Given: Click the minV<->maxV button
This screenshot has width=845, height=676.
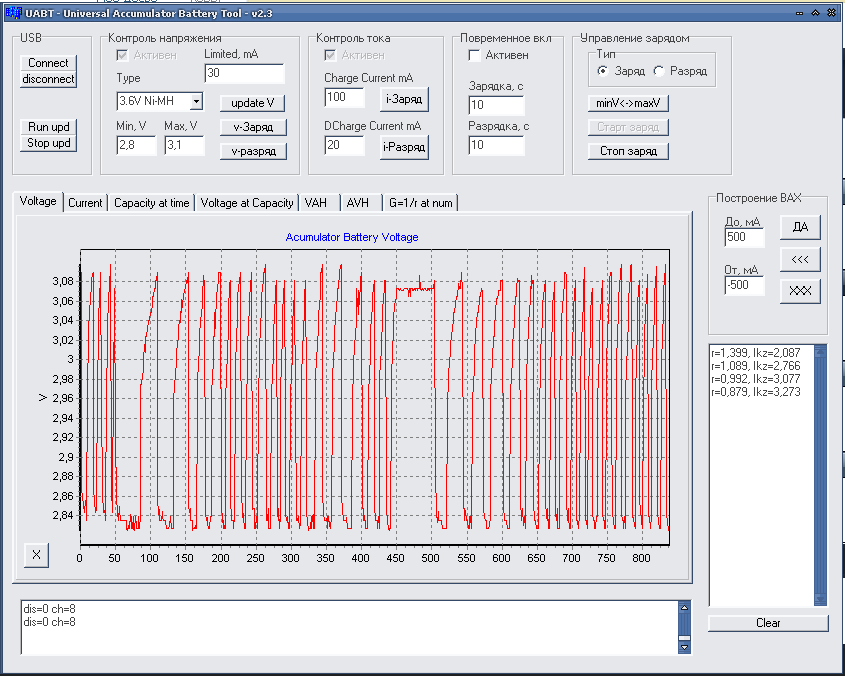Looking at the screenshot, I should coord(628,103).
